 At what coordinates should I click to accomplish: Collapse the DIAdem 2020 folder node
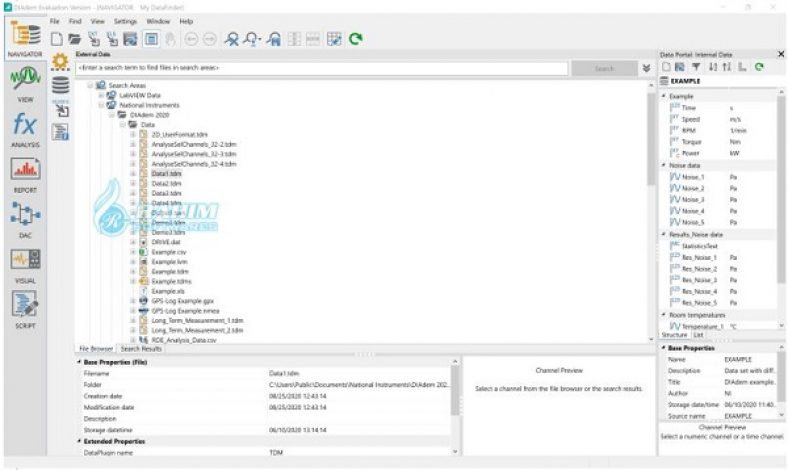point(112,115)
